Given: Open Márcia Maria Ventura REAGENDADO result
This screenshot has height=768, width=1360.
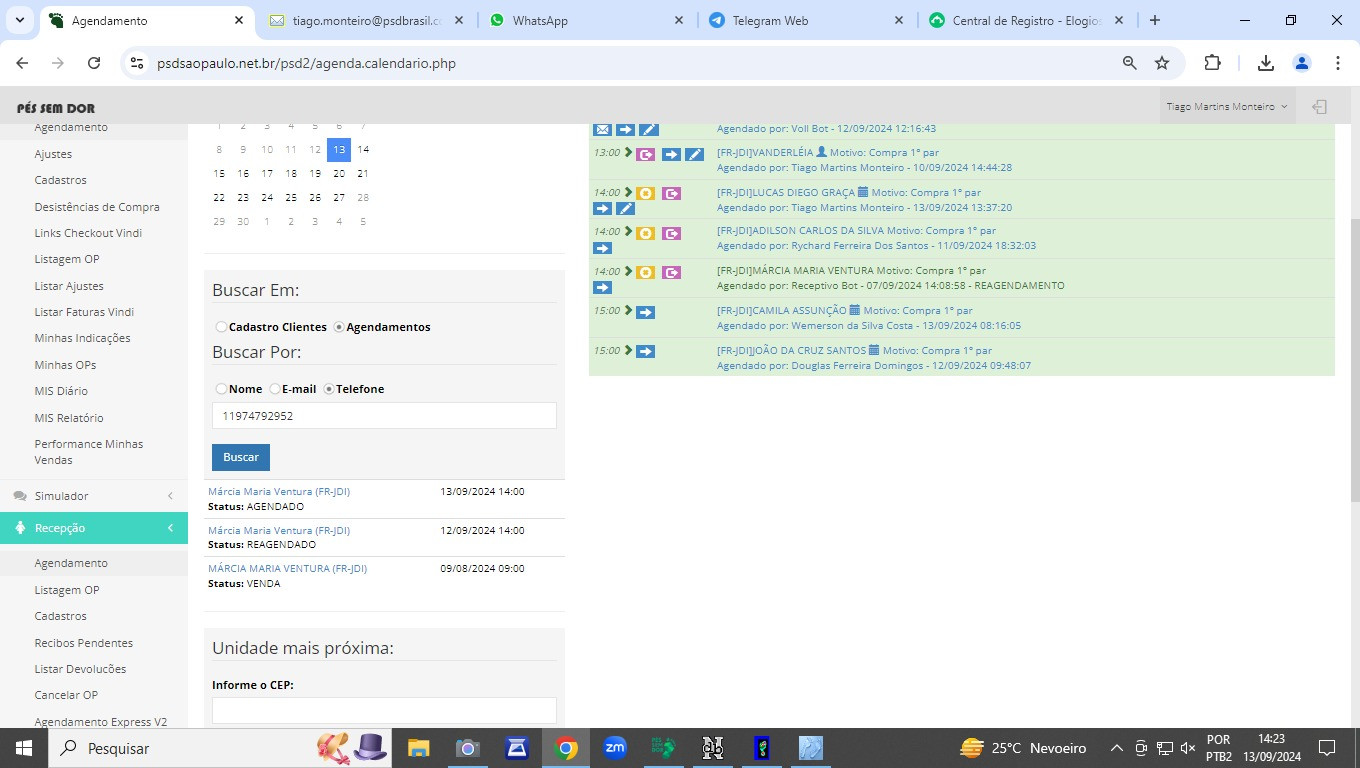Looking at the screenshot, I should [279, 531].
